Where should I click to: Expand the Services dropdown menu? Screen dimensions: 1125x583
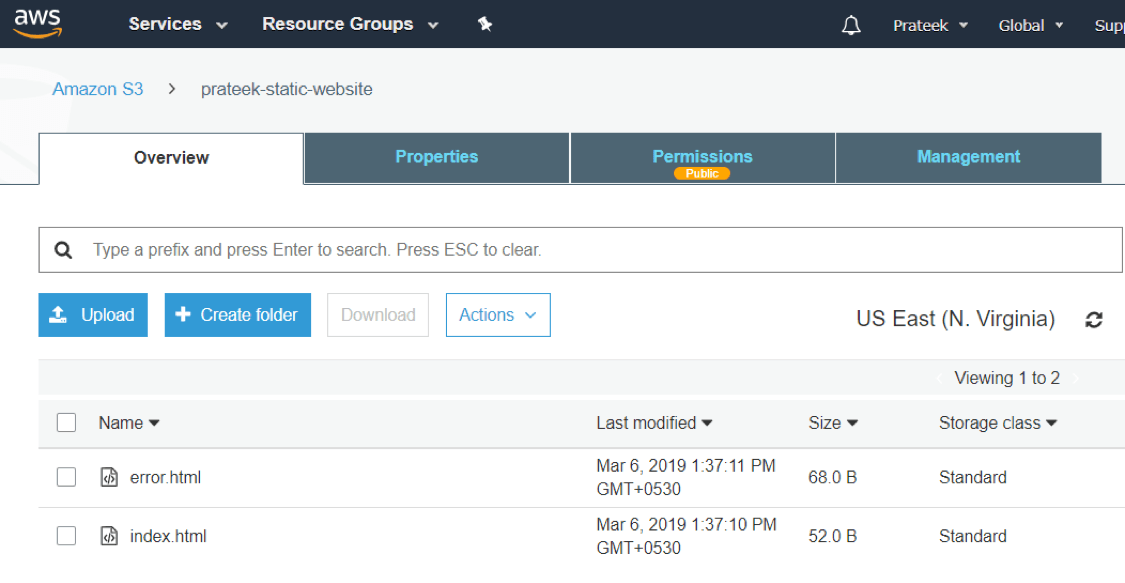(x=178, y=24)
